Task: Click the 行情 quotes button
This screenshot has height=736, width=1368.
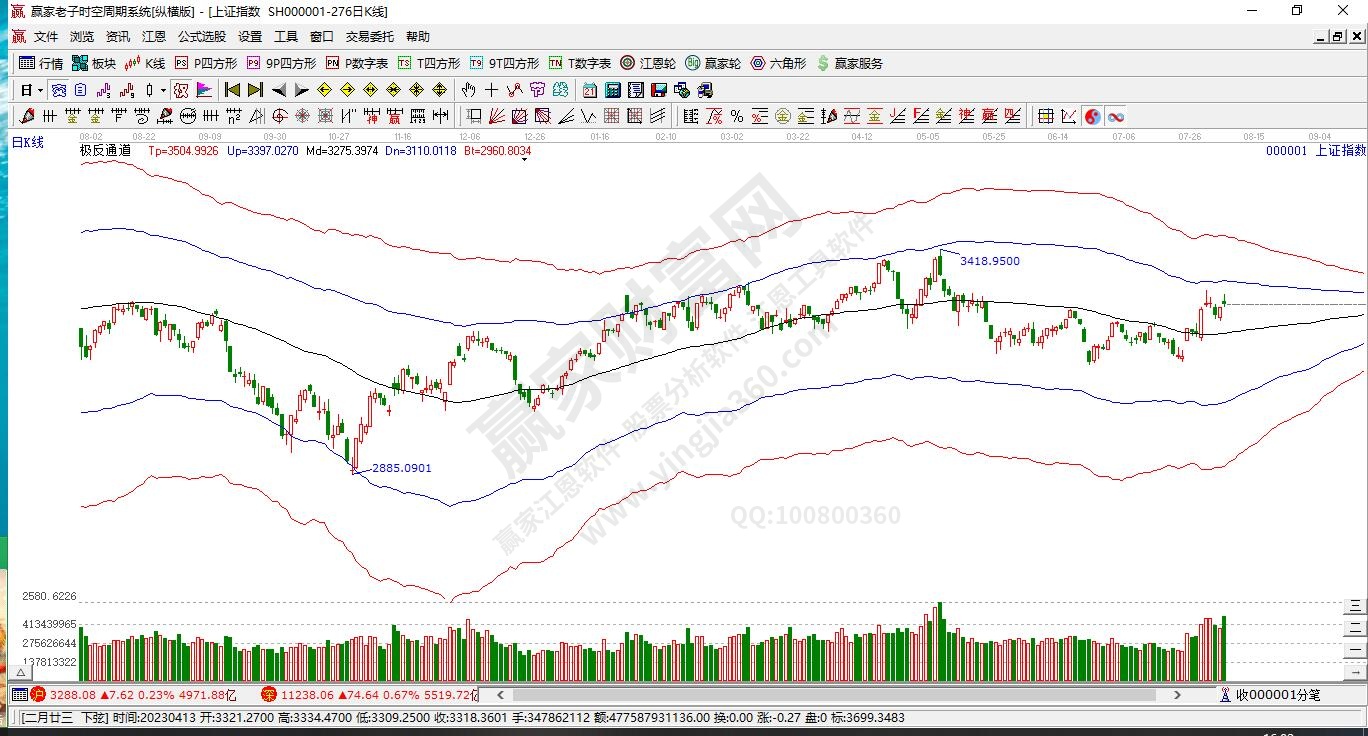Action: point(41,63)
